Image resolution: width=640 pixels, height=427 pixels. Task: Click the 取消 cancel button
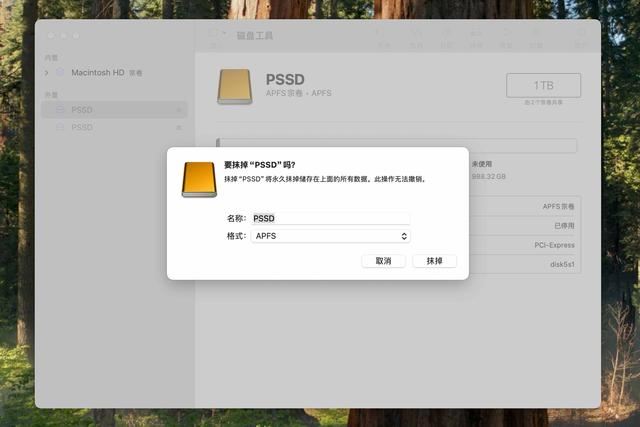tap(383, 261)
